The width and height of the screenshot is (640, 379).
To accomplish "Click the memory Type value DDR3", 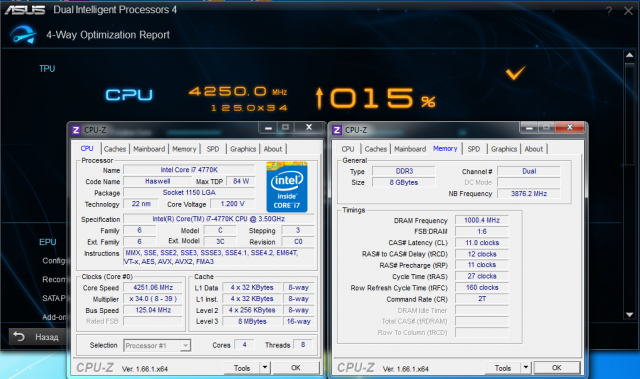I will click(x=404, y=171).
